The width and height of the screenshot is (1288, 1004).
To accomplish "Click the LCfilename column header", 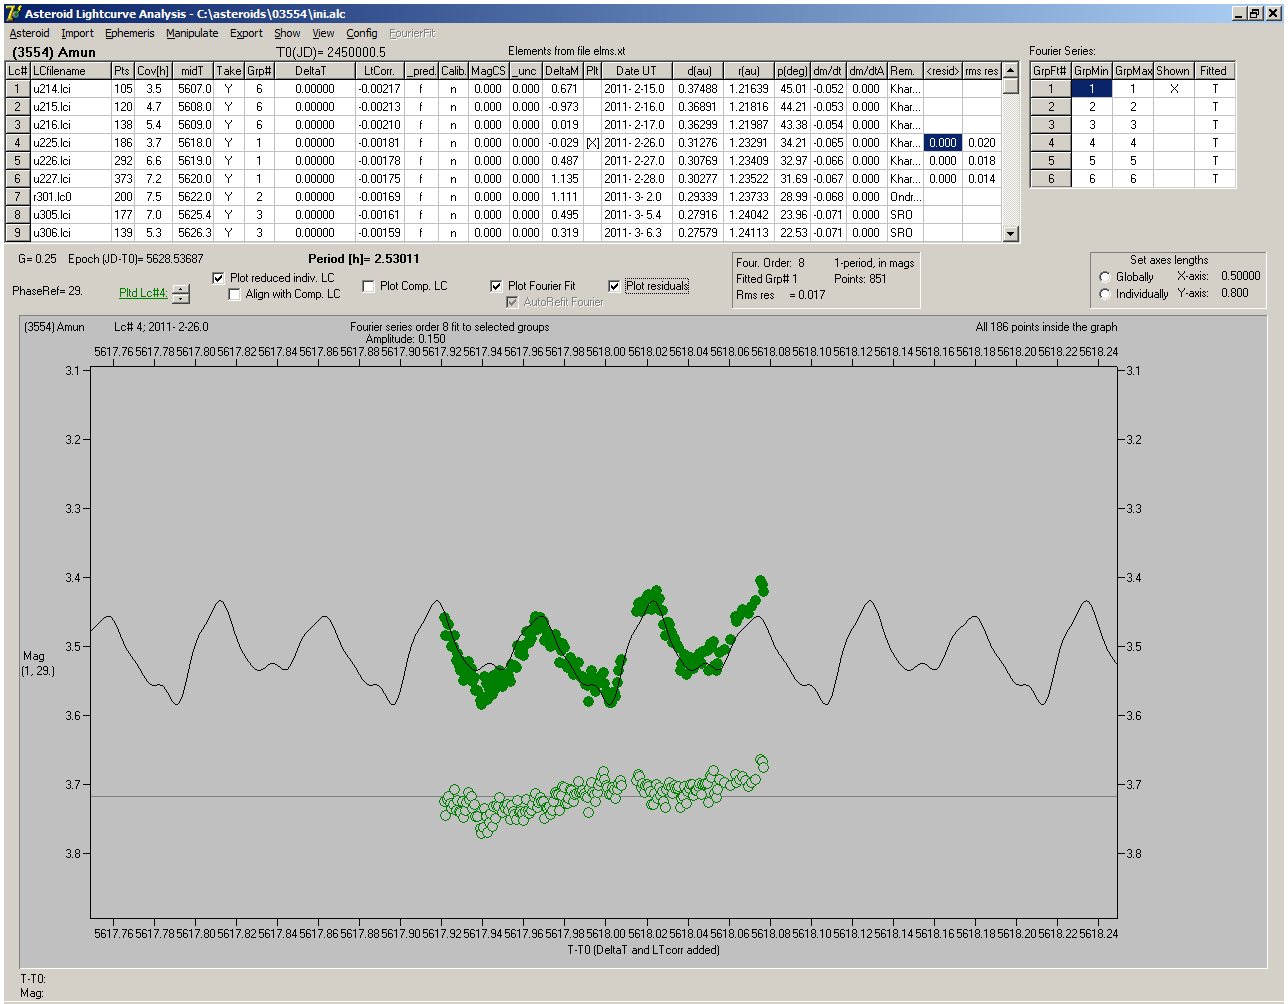I will pyautogui.click(x=70, y=71).
